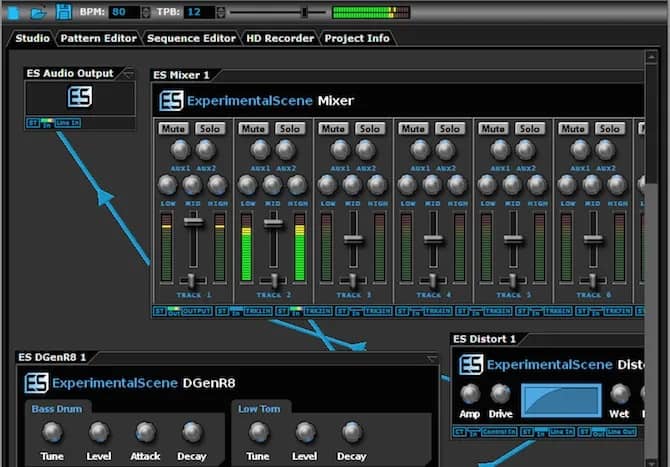Click the ExperimentalScene Mixer logo icon
Image resolution: width=670 pixels, height=467 pixels.
click(171, 101)
